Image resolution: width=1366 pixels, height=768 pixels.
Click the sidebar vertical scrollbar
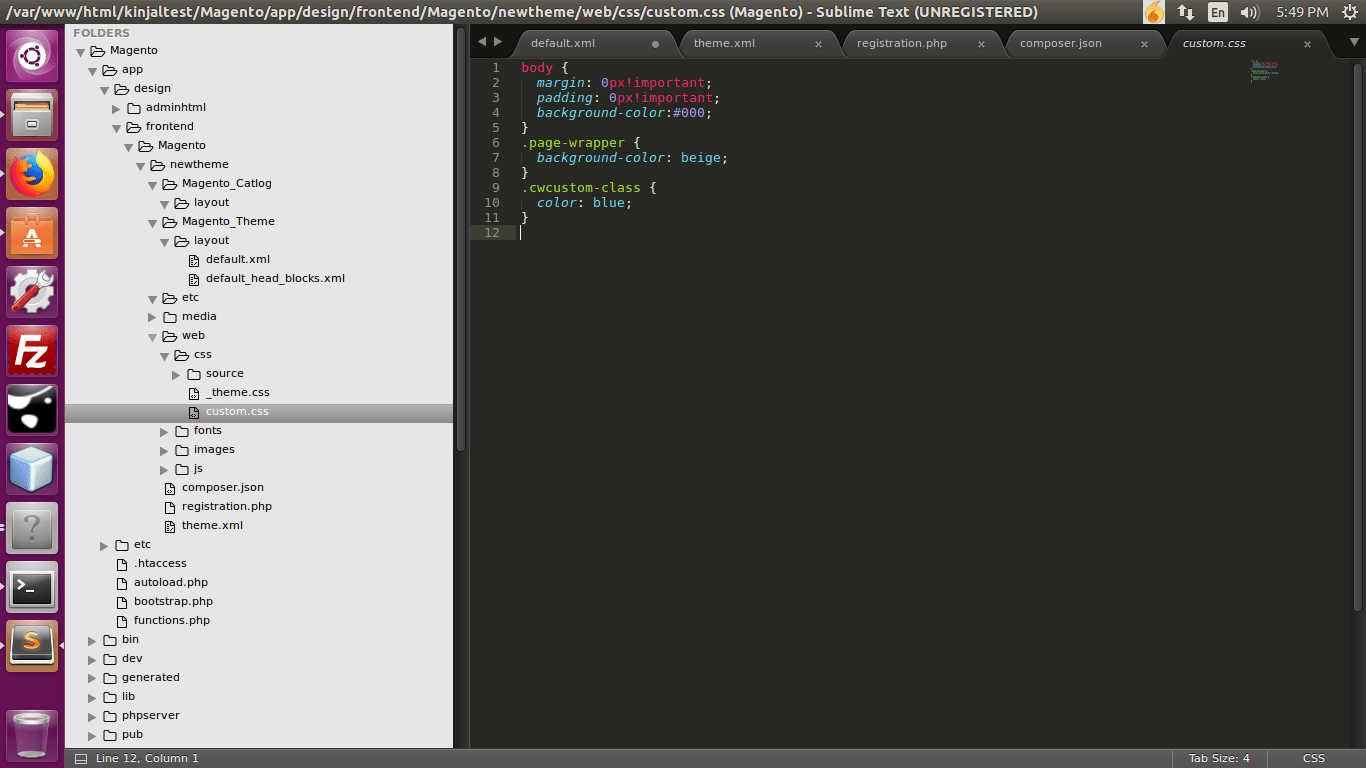point(461,240)
